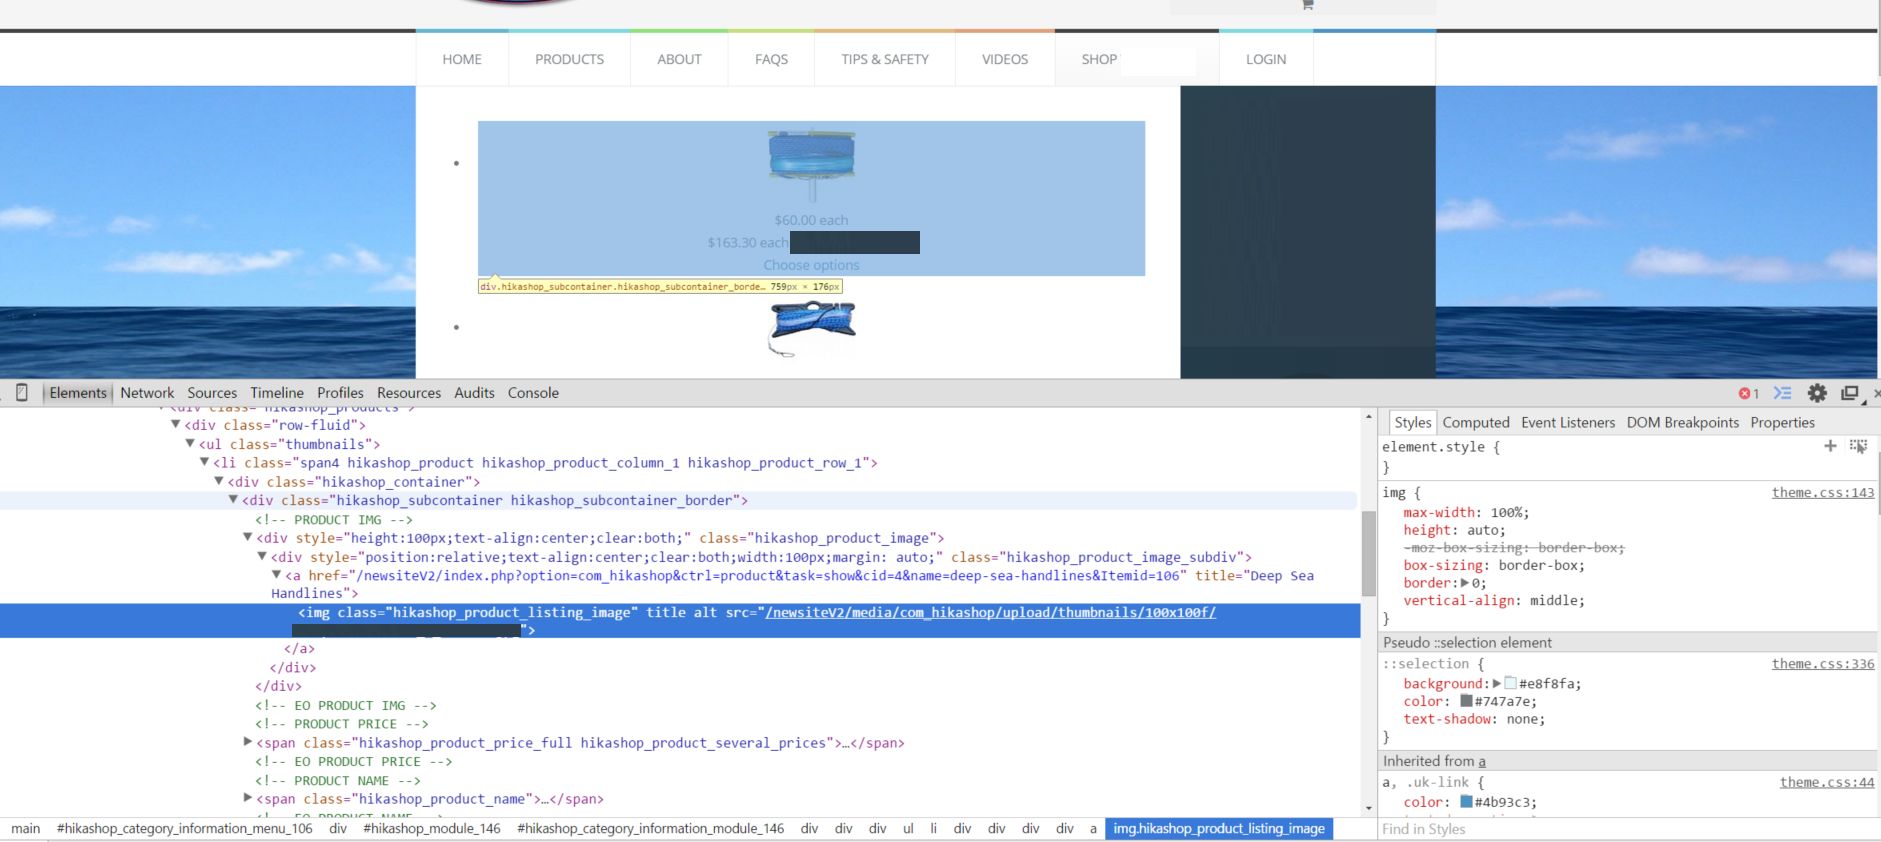Viewport: 1881px width, 842px height.
Task: Click the Choose options link
Action: pos(811,265)
